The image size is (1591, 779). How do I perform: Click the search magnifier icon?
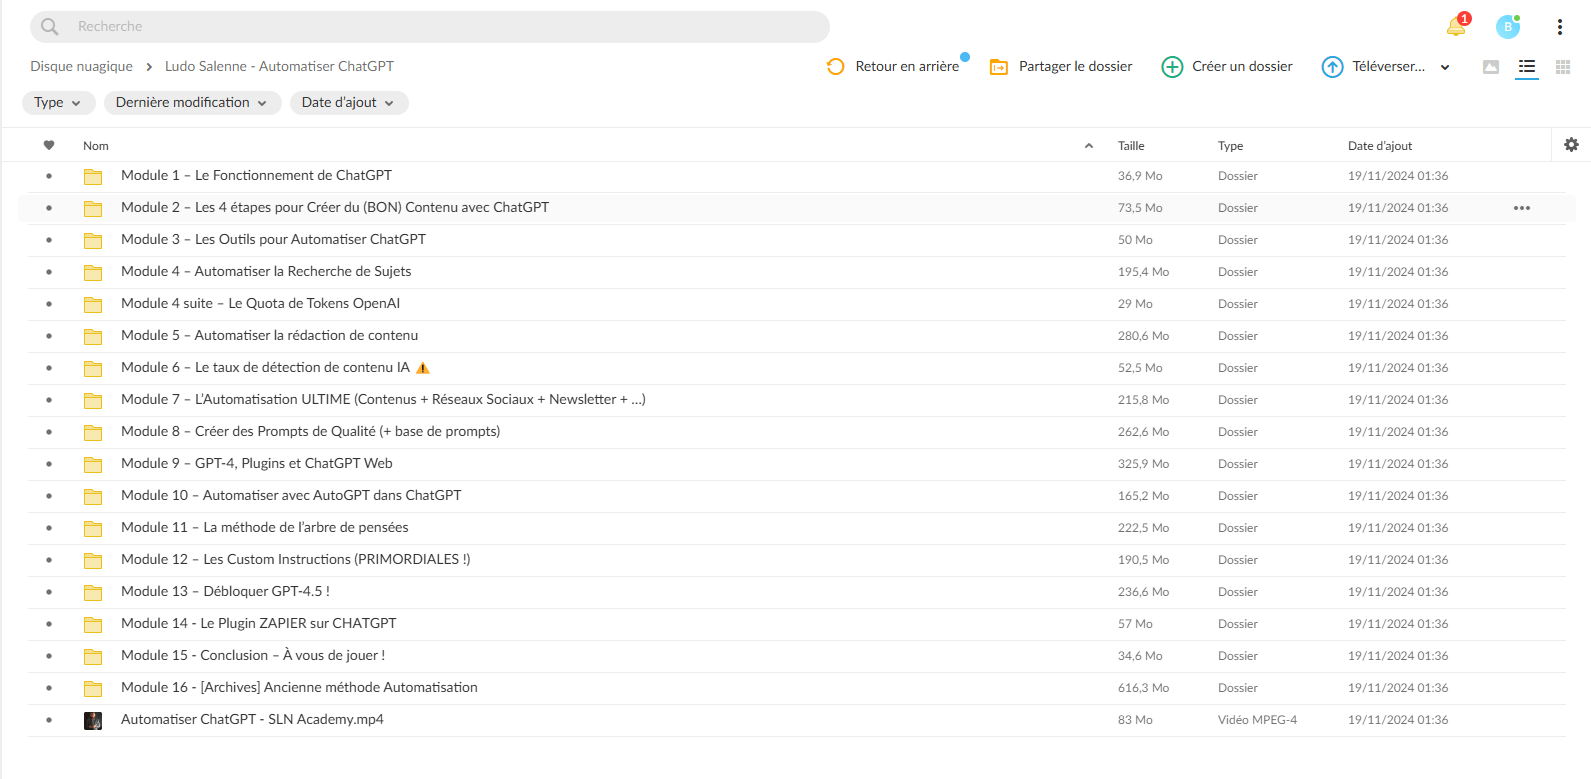(x=50, y=27)
